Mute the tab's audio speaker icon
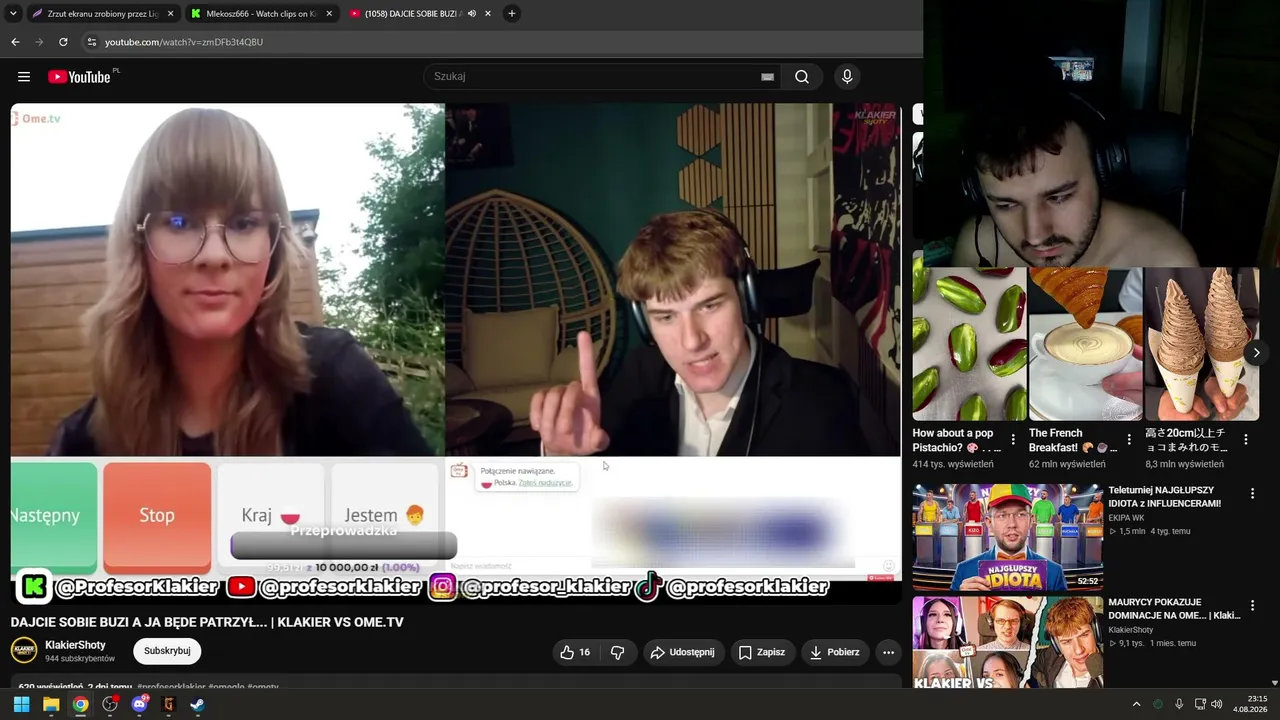 [471, 14]
